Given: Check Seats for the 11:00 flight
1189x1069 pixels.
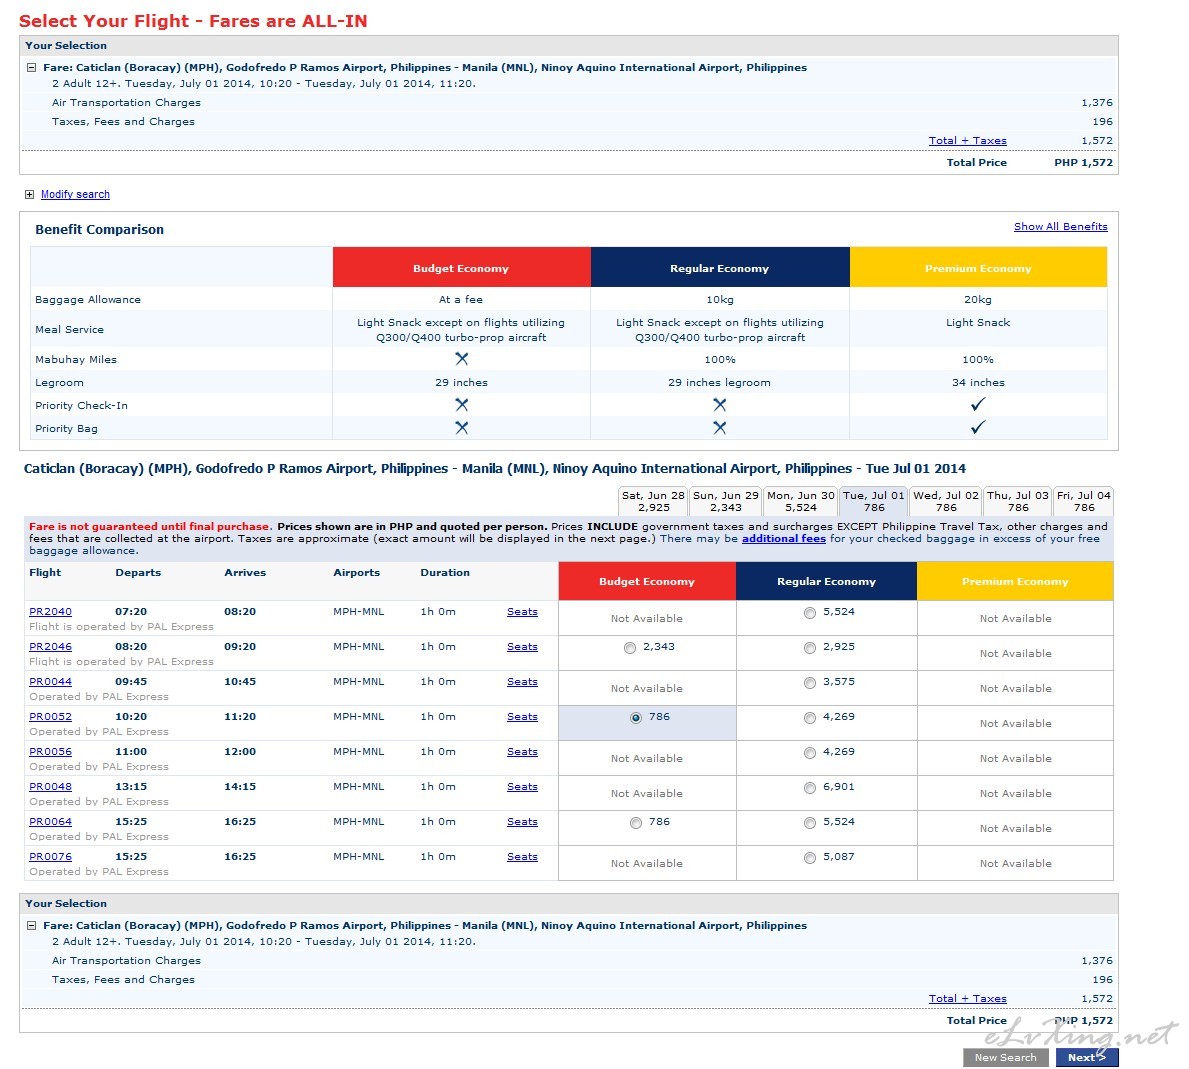Looking at the screenshot, I should pos(522,751).
